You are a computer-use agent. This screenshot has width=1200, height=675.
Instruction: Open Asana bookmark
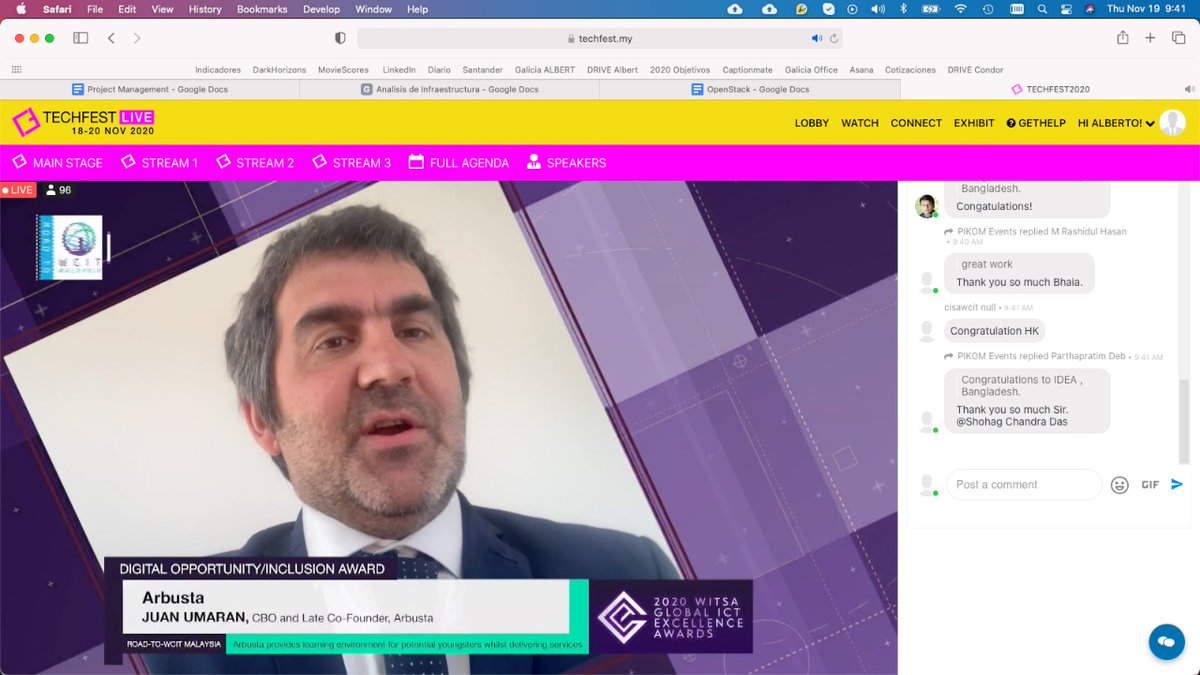point(861,70)
